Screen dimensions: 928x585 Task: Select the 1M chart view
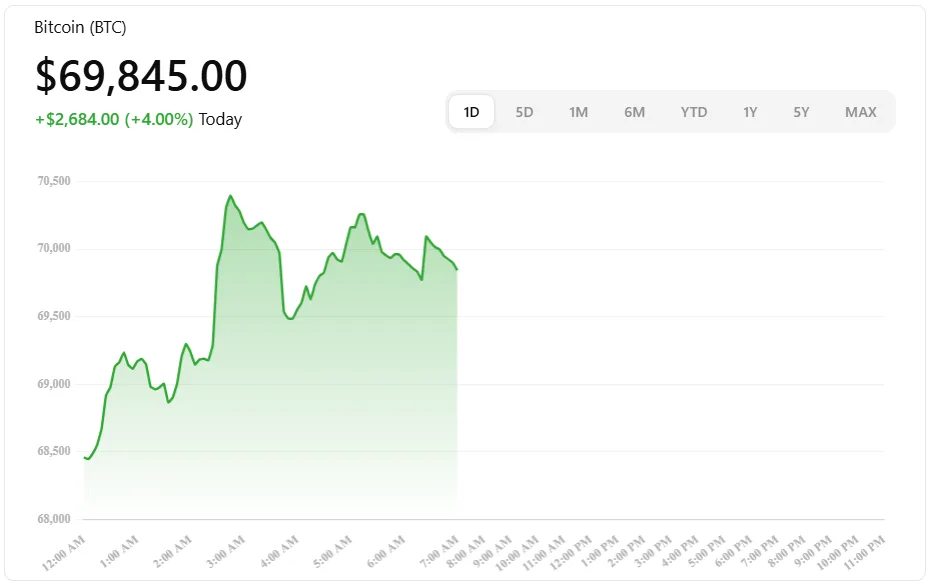click(x=579, y=112)
